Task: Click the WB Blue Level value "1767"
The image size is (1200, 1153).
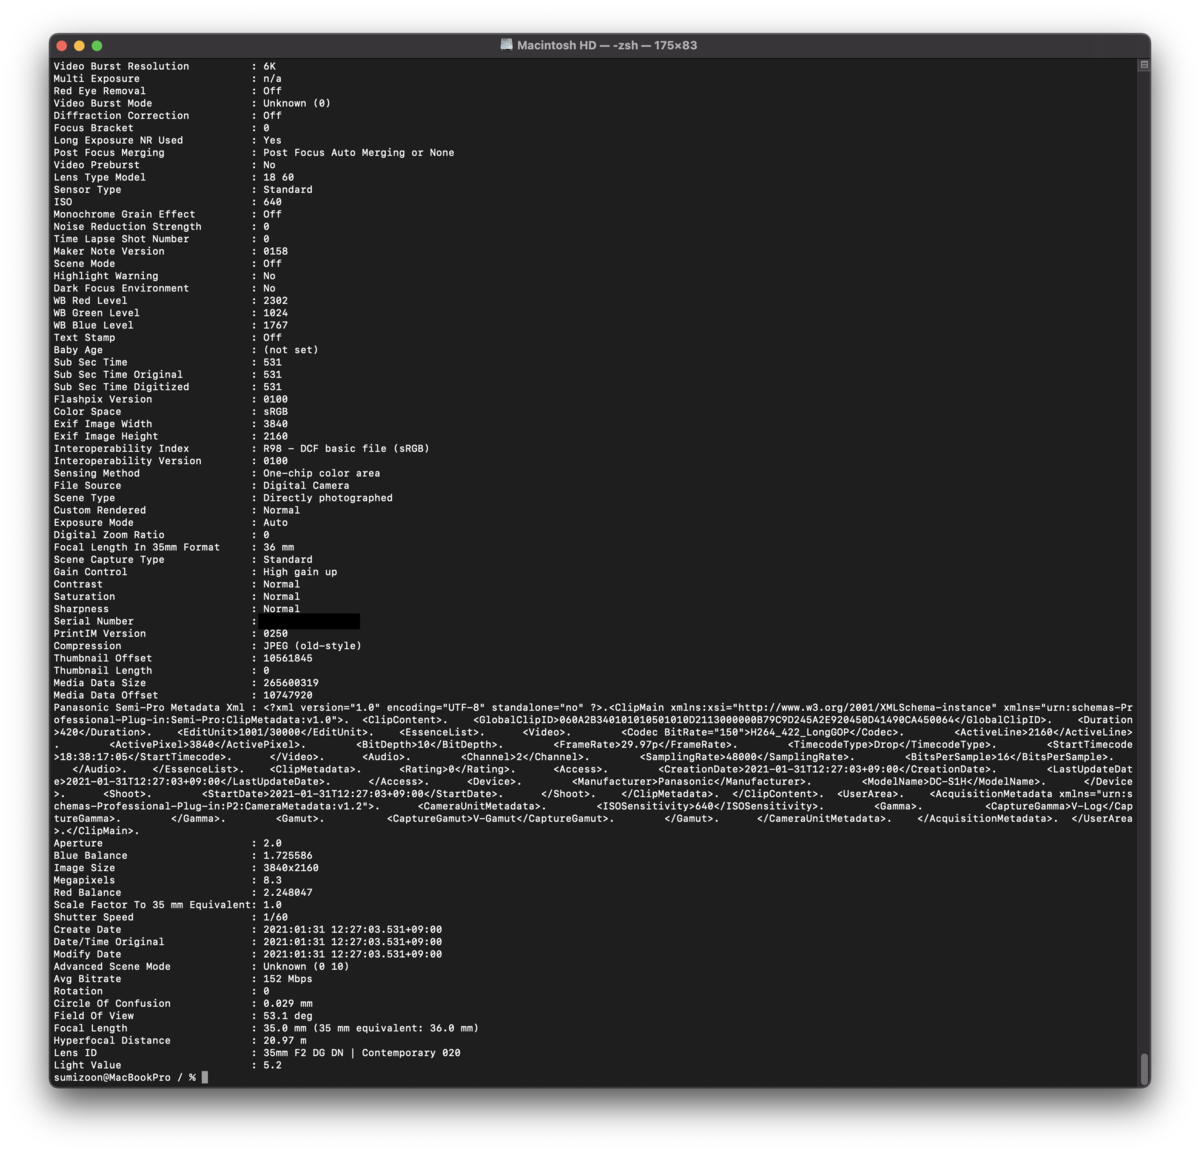Action: [276, 326]
